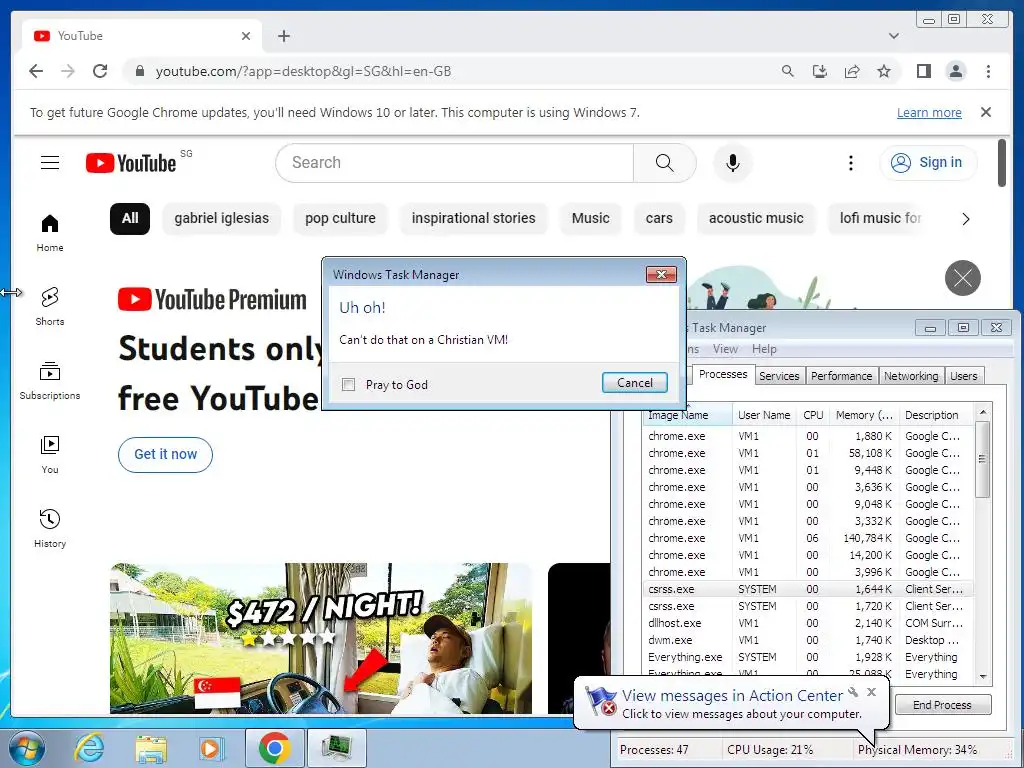Click the YouTube search magnifier button
The image size is (1024, 768).
pyautogui.click(x=664, y=163)
